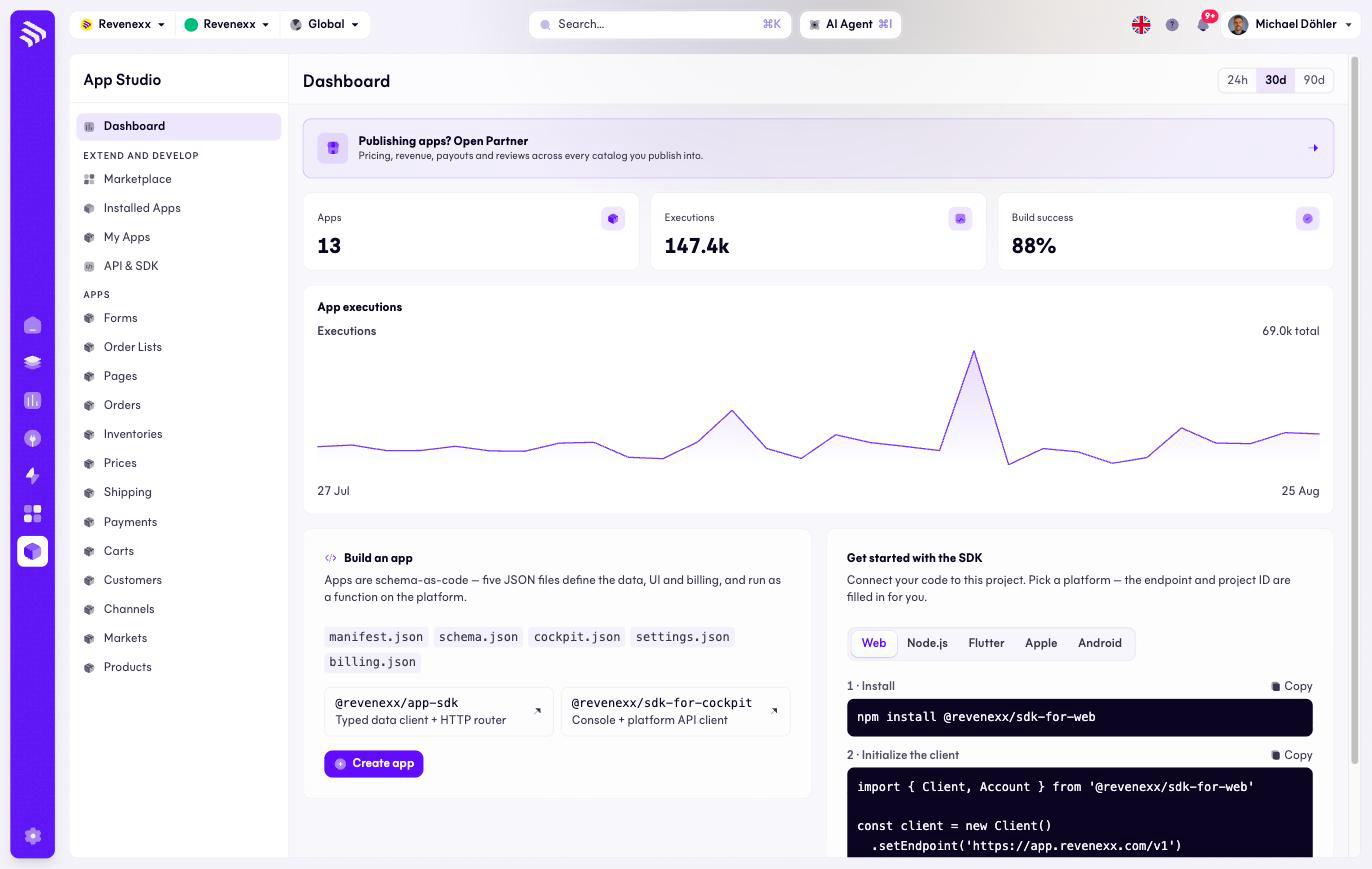Open the Prices app

179,463
